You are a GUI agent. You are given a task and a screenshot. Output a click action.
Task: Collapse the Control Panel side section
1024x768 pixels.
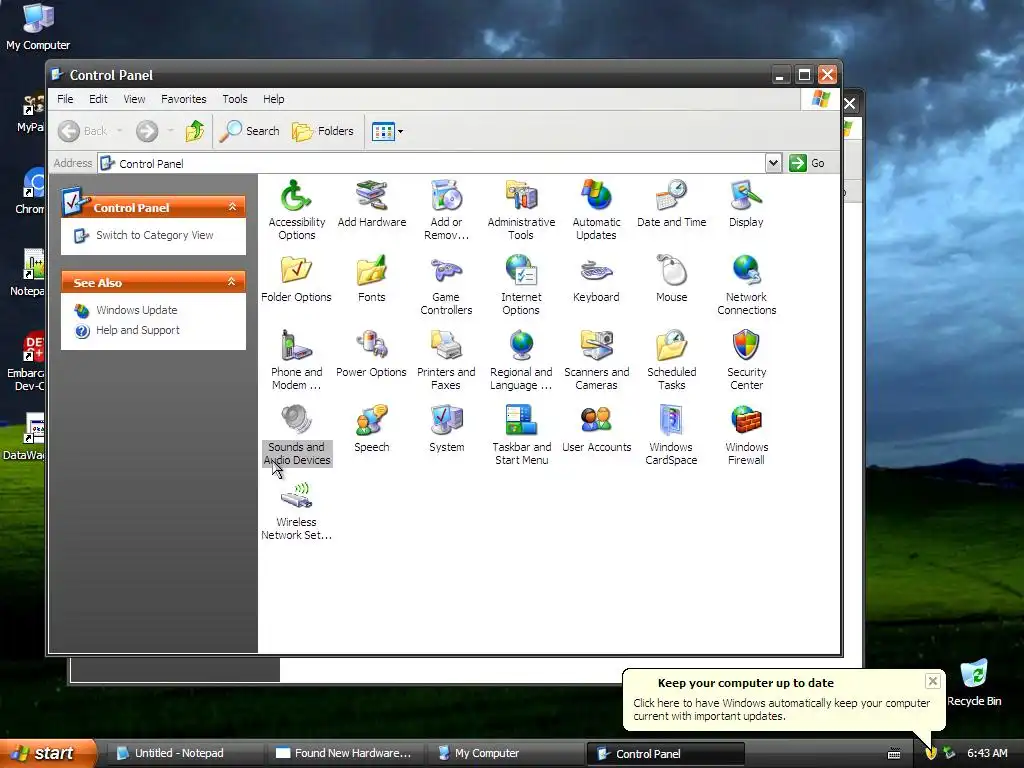[x=232, y=207]
